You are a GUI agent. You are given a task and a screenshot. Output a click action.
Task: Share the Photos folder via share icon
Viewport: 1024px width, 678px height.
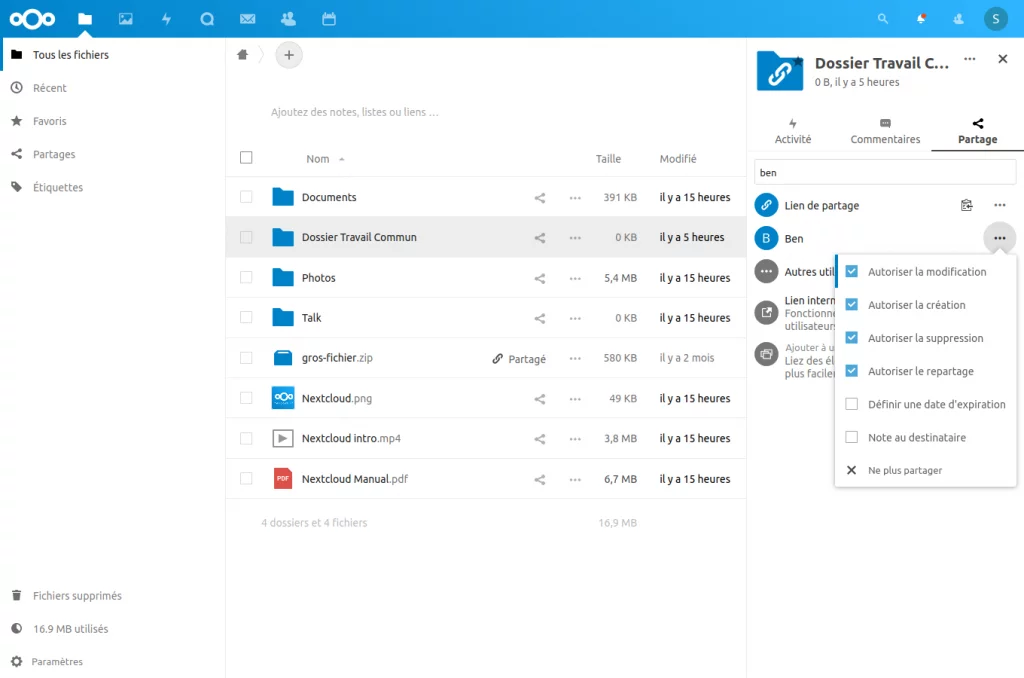coord(539,278)
